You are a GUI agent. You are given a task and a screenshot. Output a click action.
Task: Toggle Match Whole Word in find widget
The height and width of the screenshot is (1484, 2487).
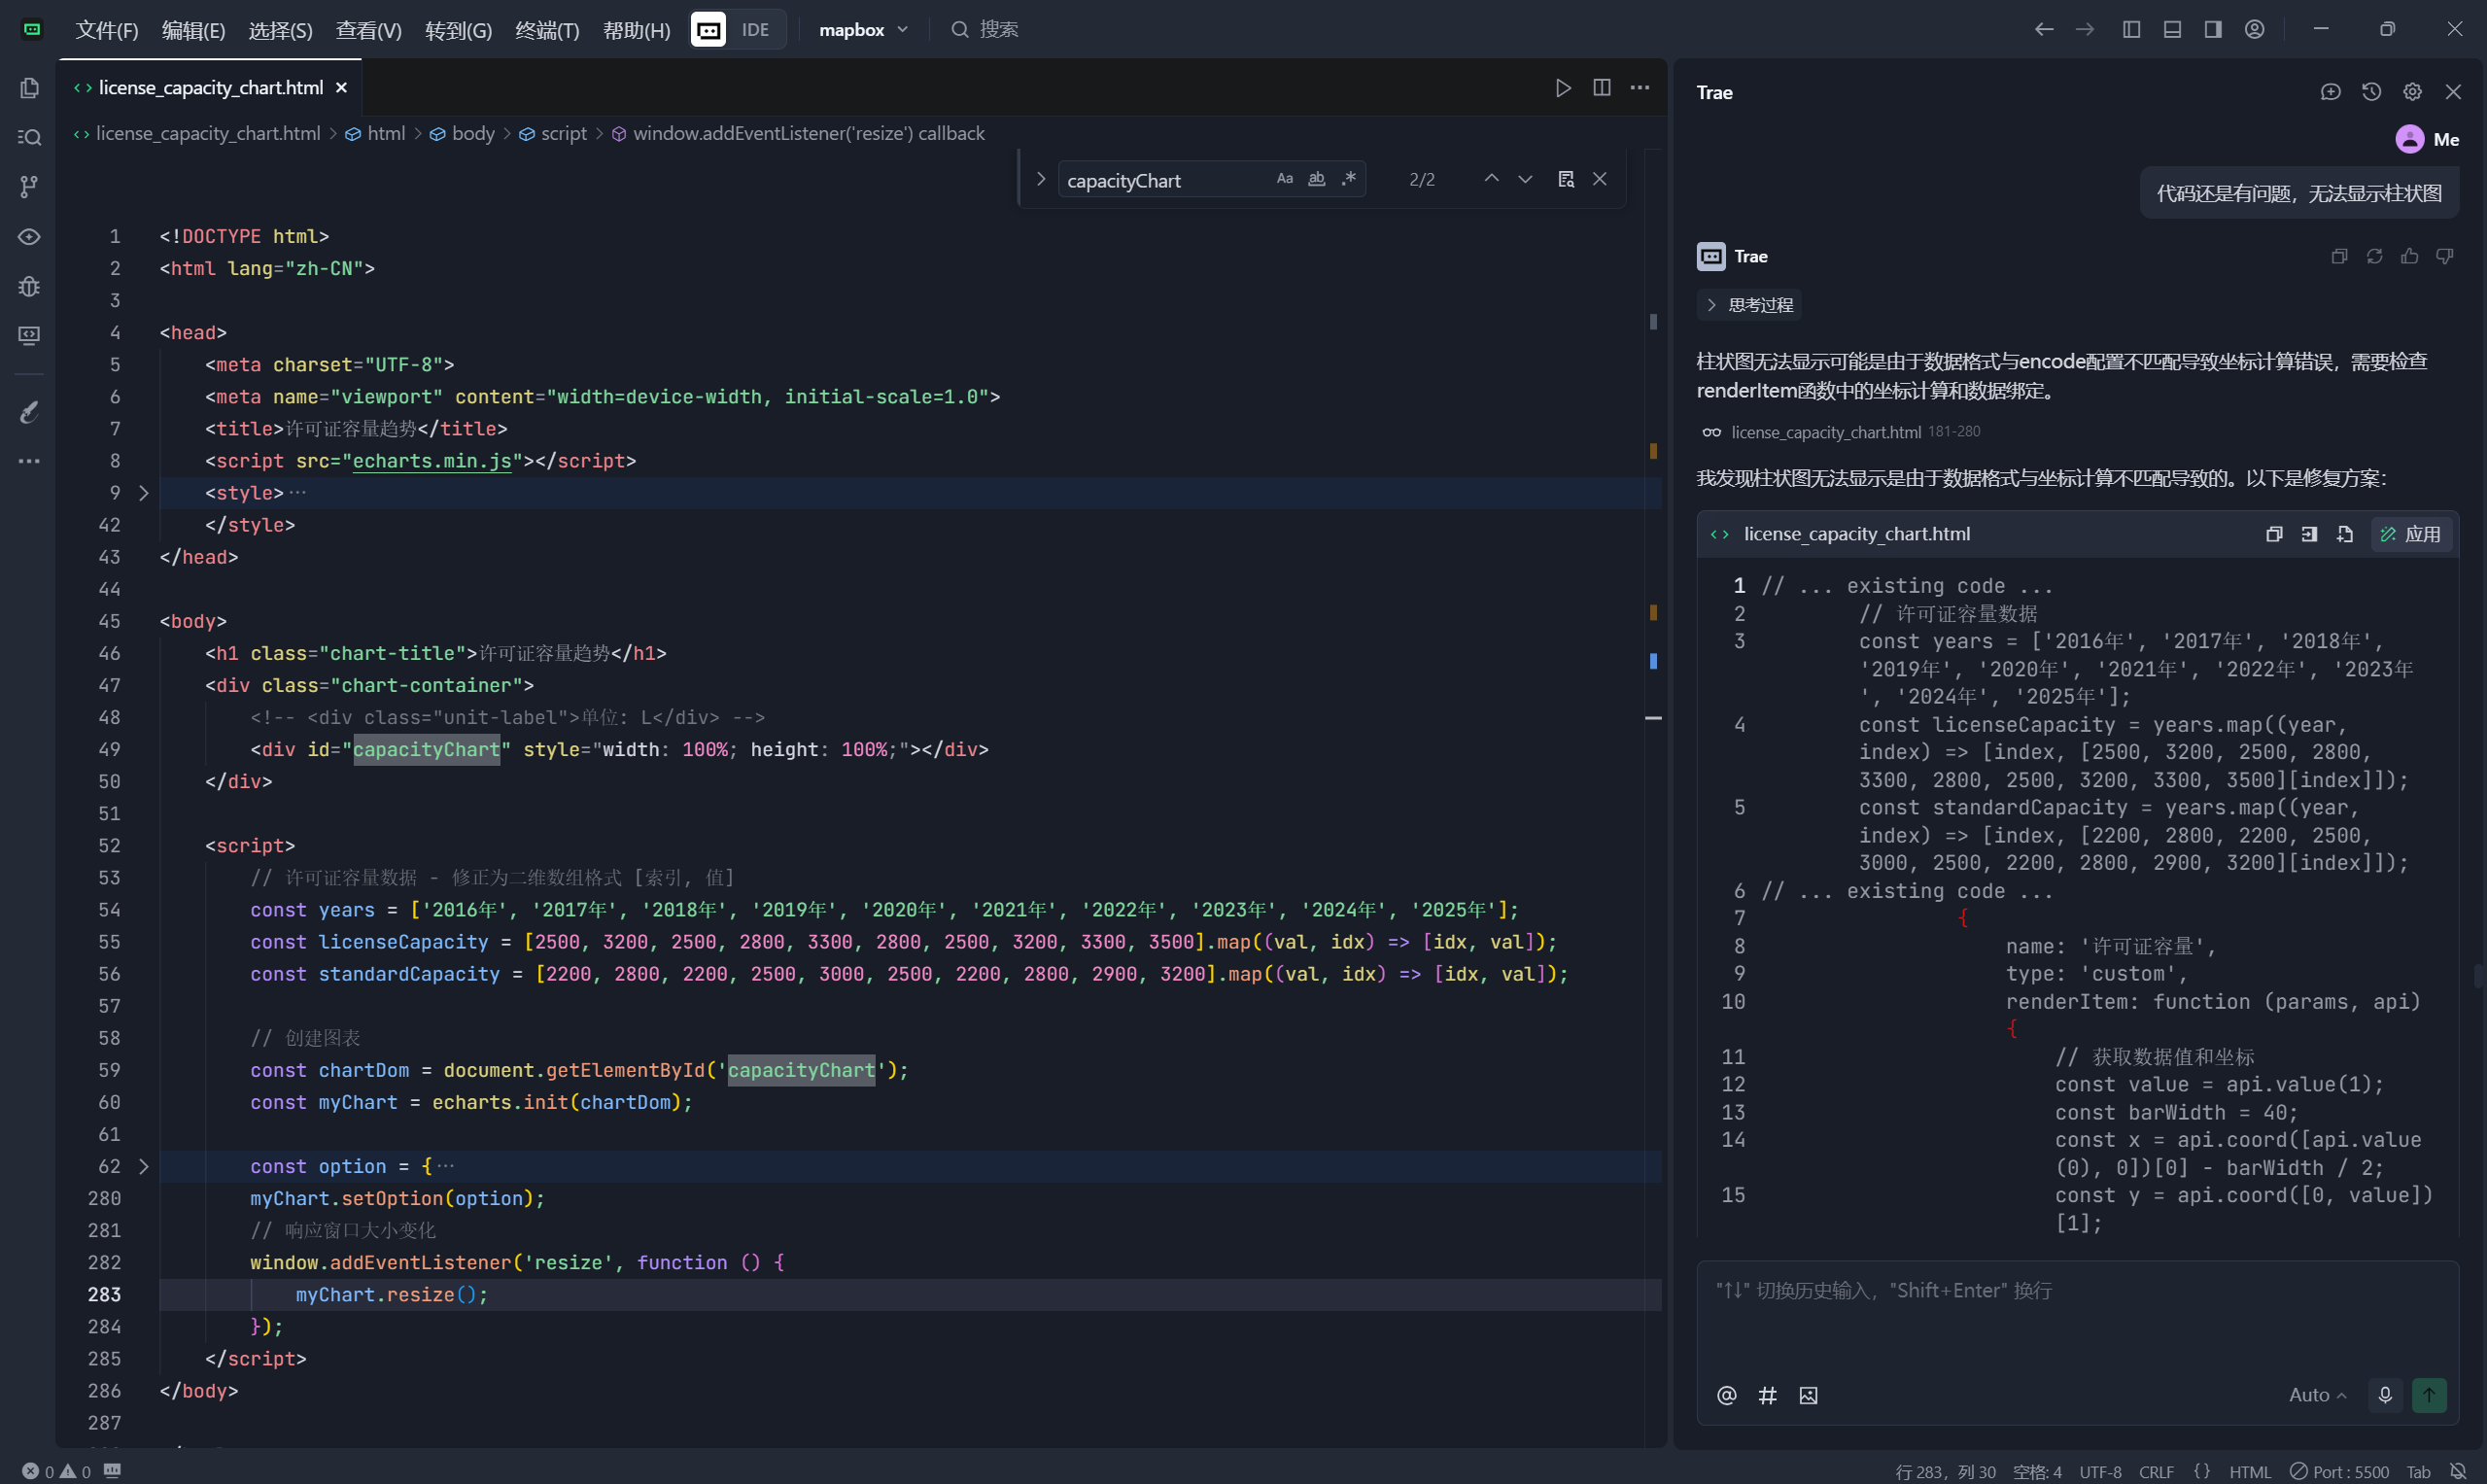tap(1316, 179)
